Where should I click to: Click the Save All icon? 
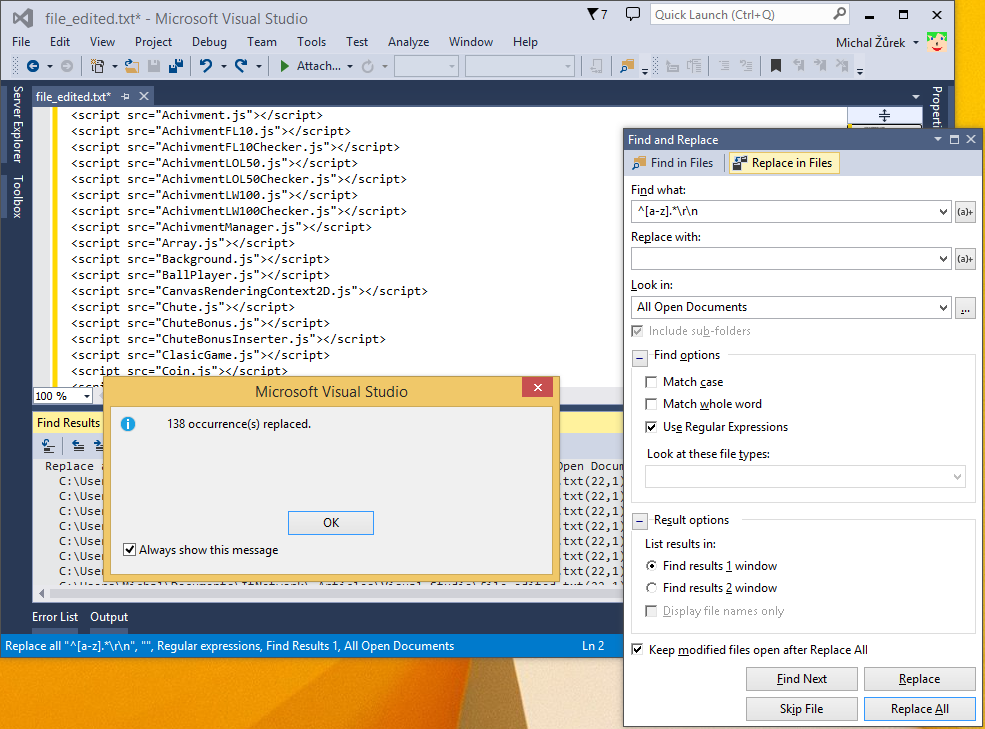pos(177,67)
